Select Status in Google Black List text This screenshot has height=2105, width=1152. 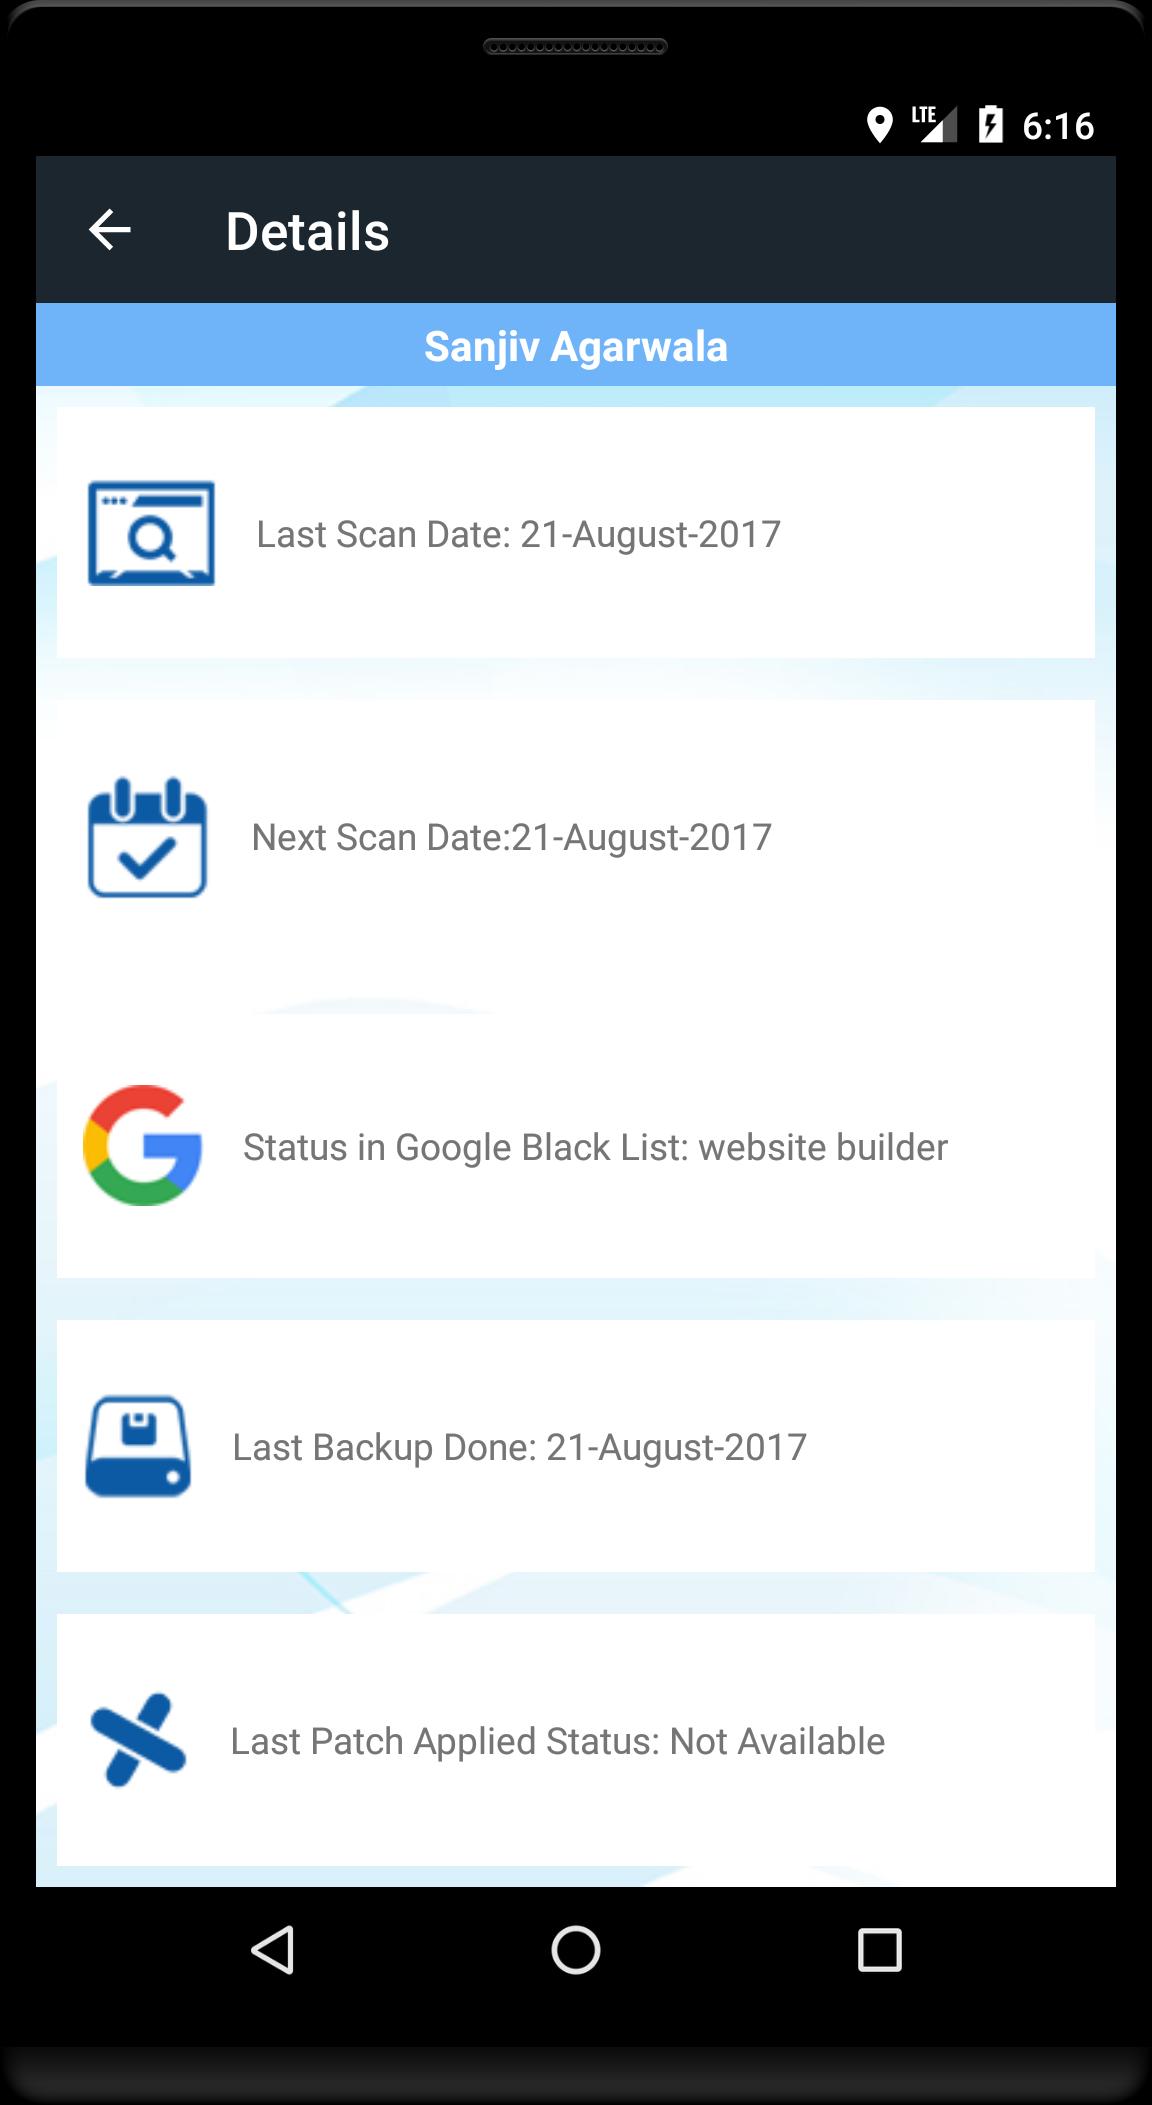click(x=595, y=1148)
